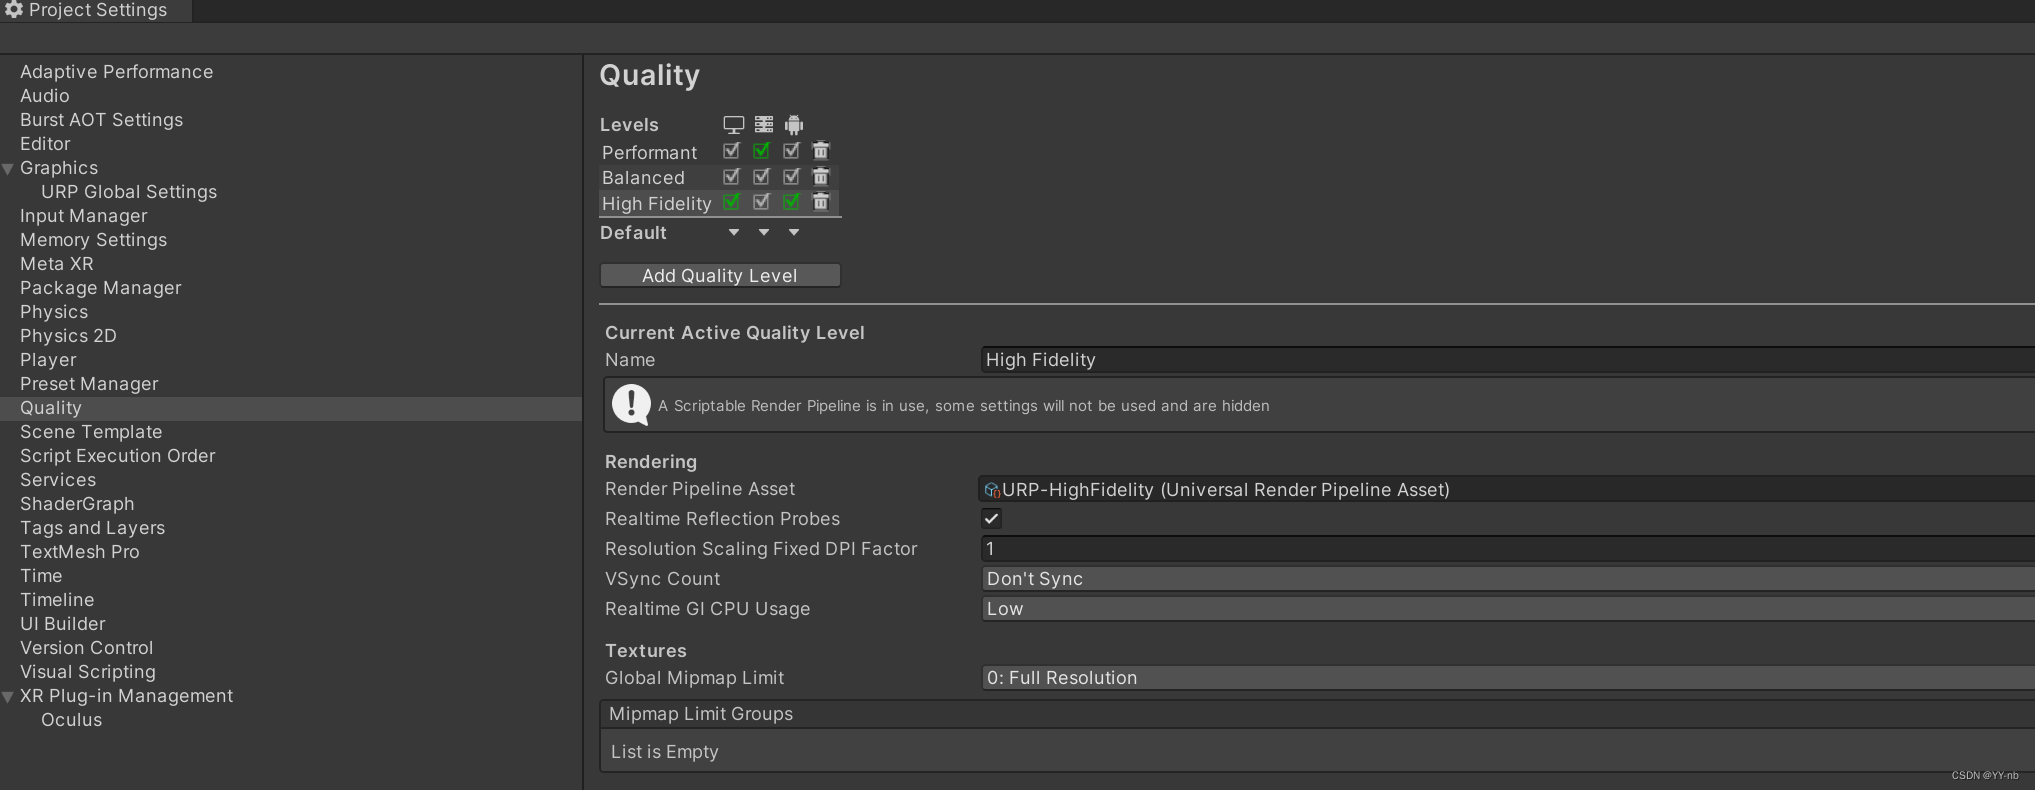Toggle Performant for dedicated server platform
Screen dimensions: 2035x790
pos(761,151)
